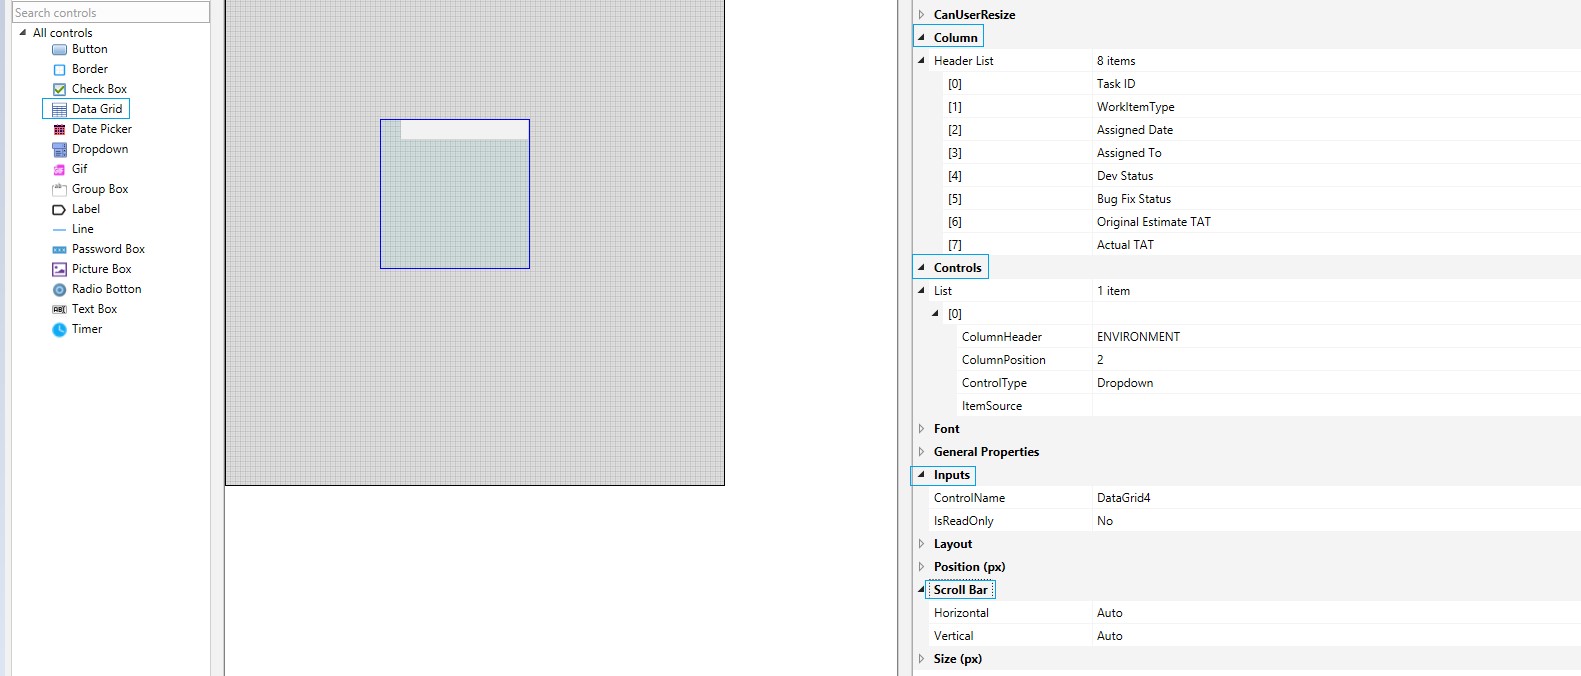Select the Password Box control icon
The width and height of the screenshot is (1581, 676).
59,249
